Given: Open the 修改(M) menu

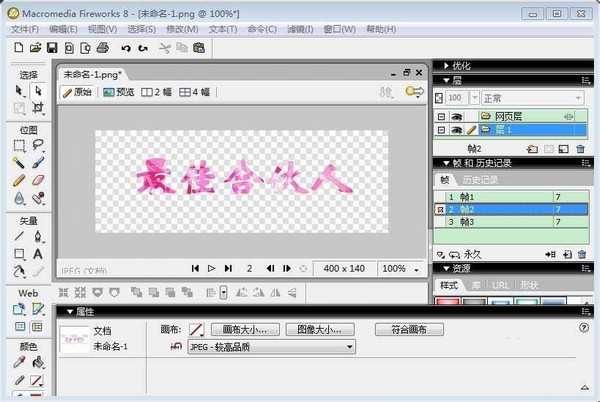Looking at the screenshot, I should 181,29.
